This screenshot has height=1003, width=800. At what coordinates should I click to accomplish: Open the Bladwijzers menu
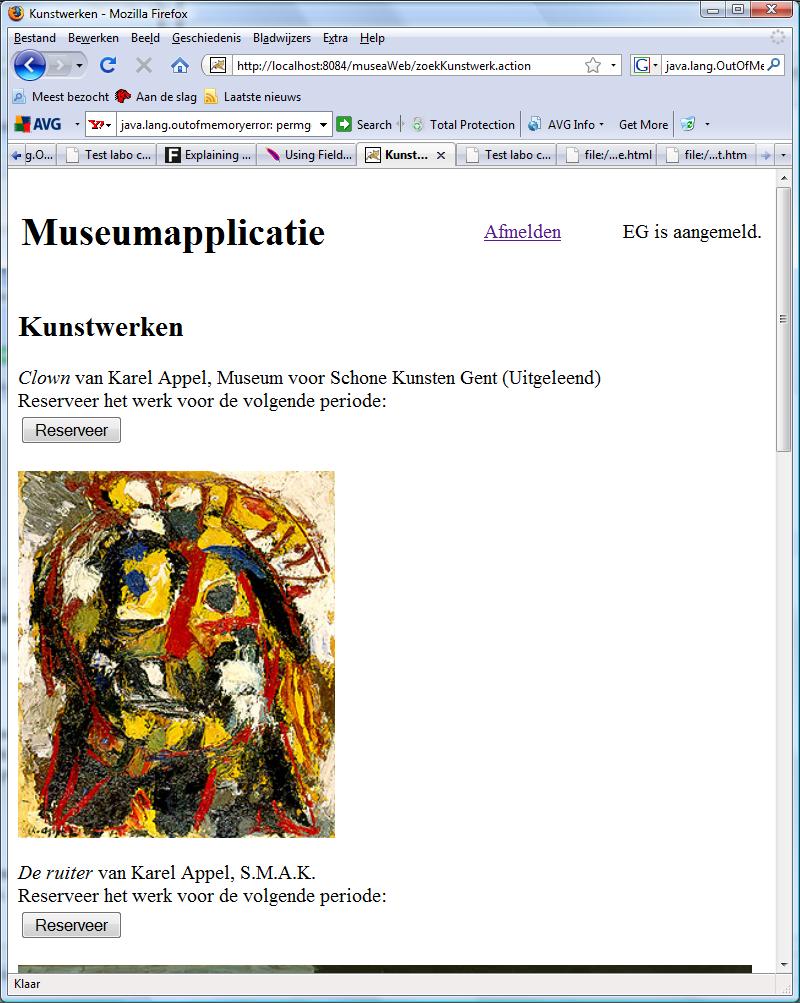[281, 38]
